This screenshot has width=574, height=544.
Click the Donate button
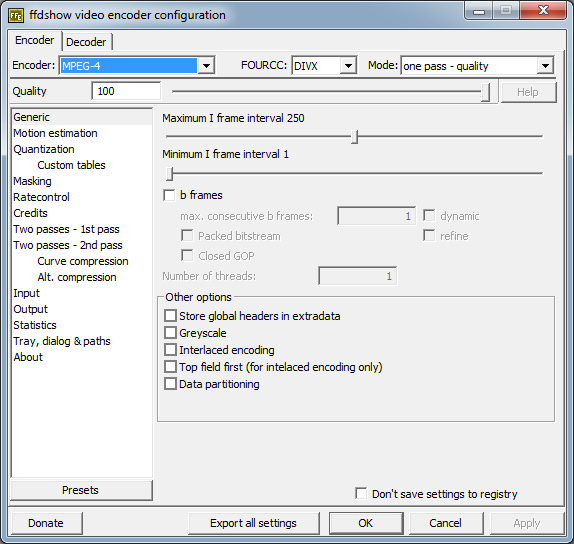46,523
